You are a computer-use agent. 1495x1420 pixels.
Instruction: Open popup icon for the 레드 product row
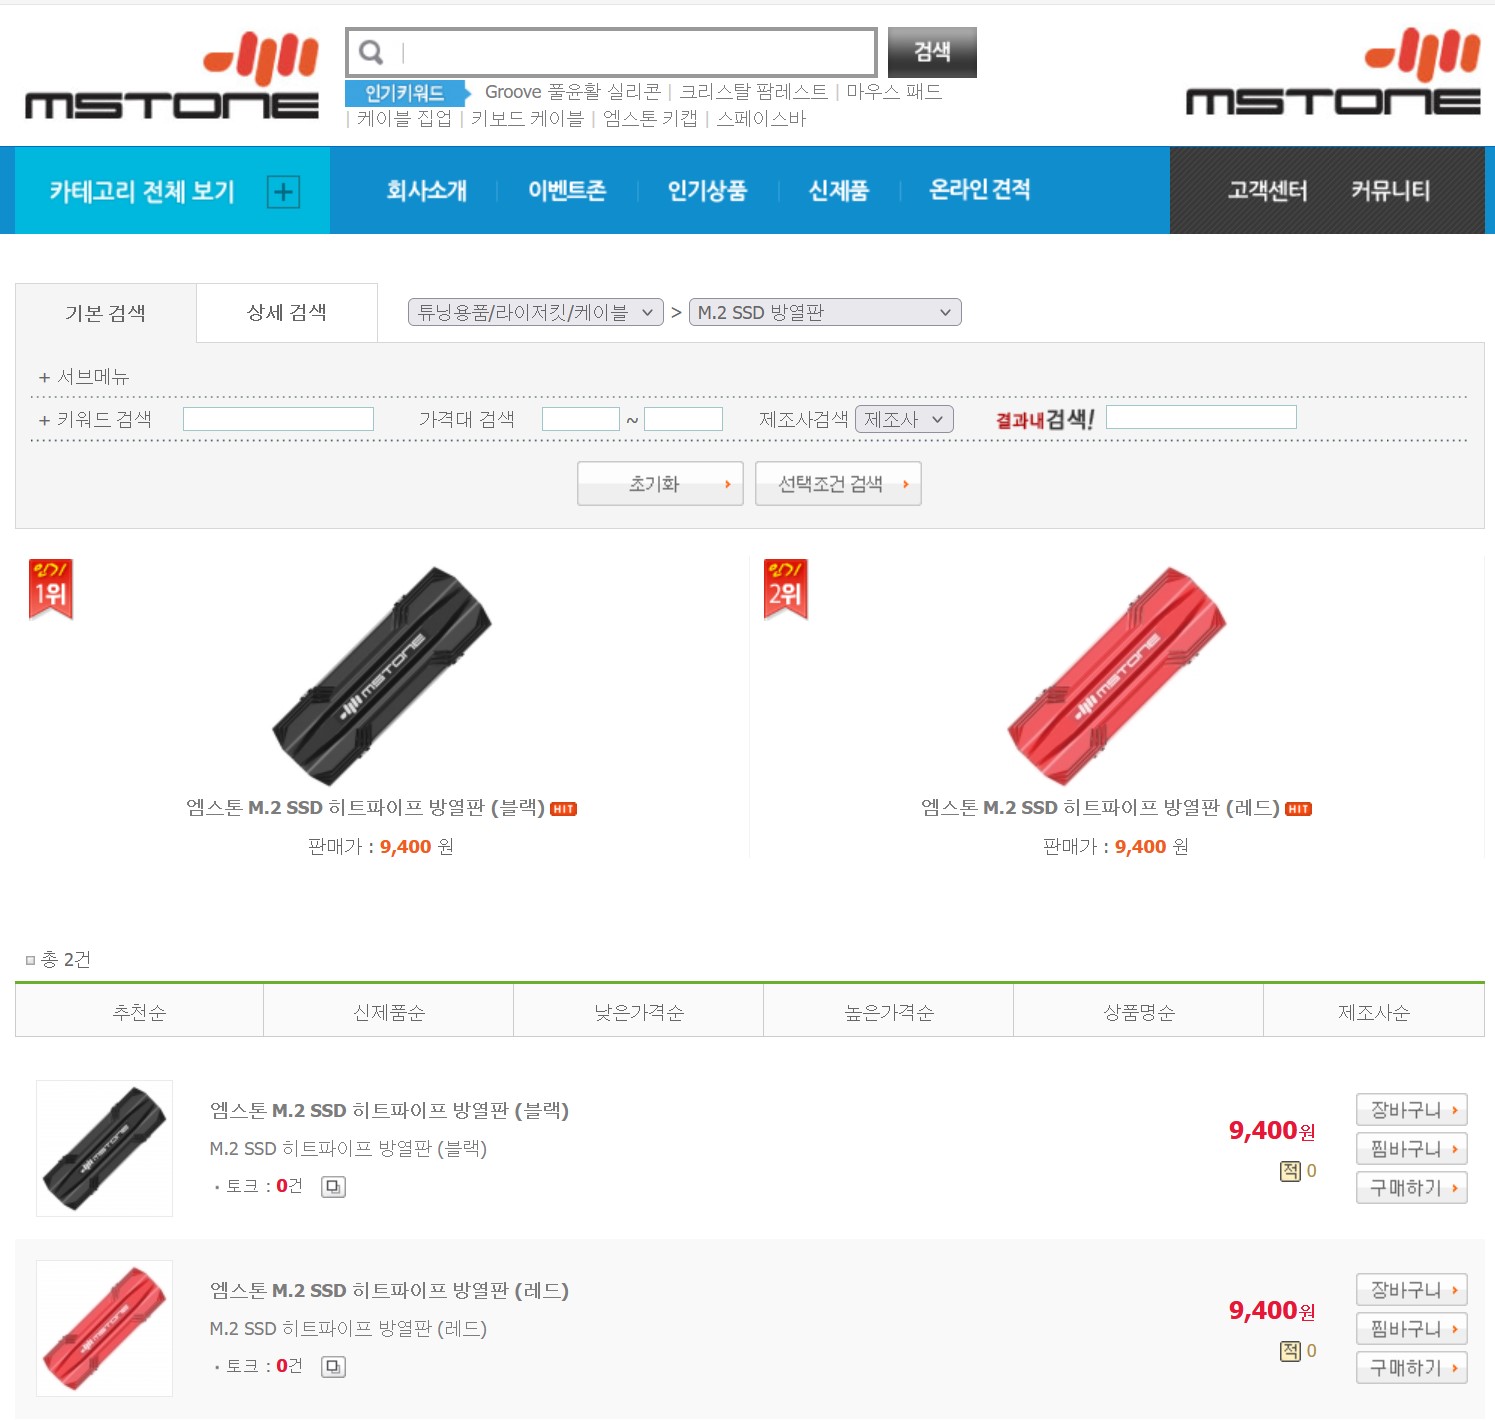333,1367
